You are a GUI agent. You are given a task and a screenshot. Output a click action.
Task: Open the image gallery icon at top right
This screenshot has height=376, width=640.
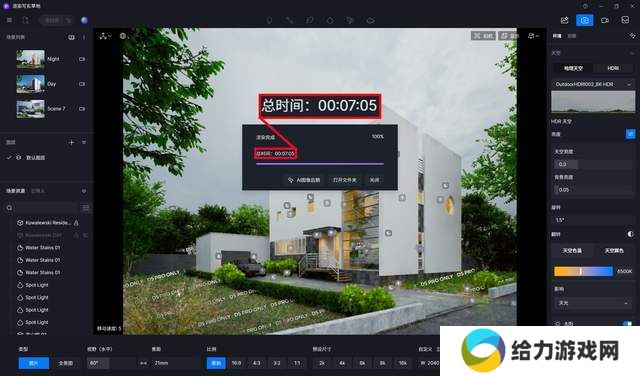point(625,20)
